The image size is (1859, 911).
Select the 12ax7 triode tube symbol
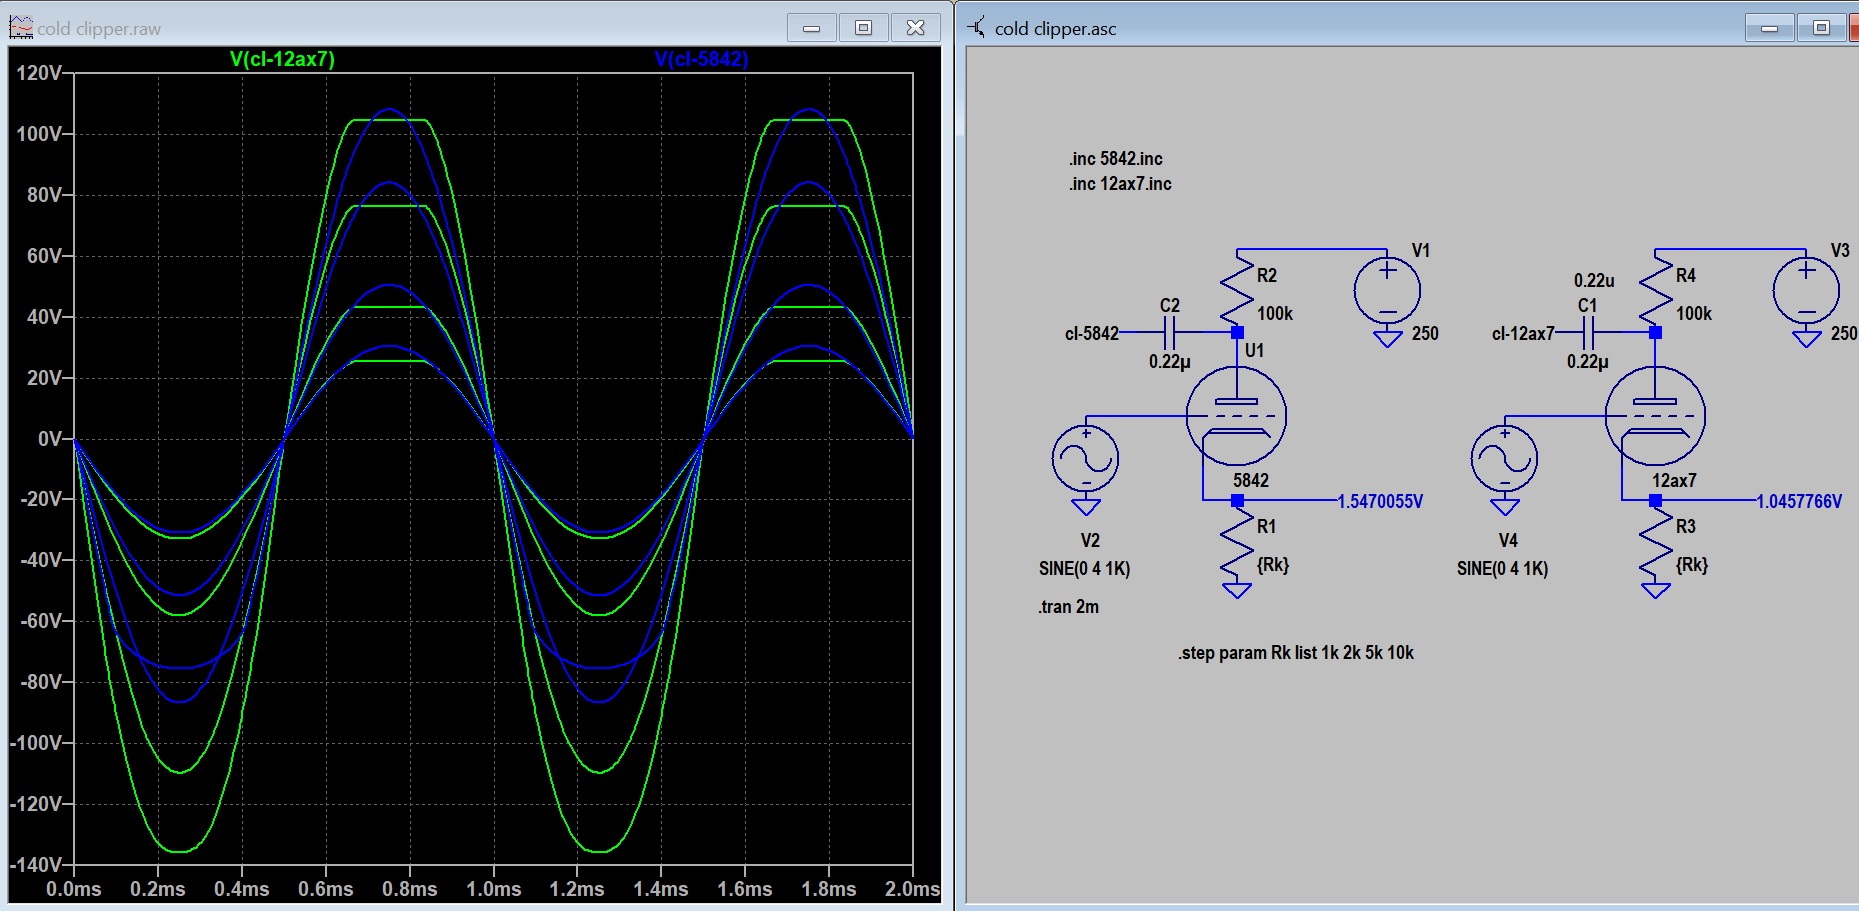(1655, 416)
